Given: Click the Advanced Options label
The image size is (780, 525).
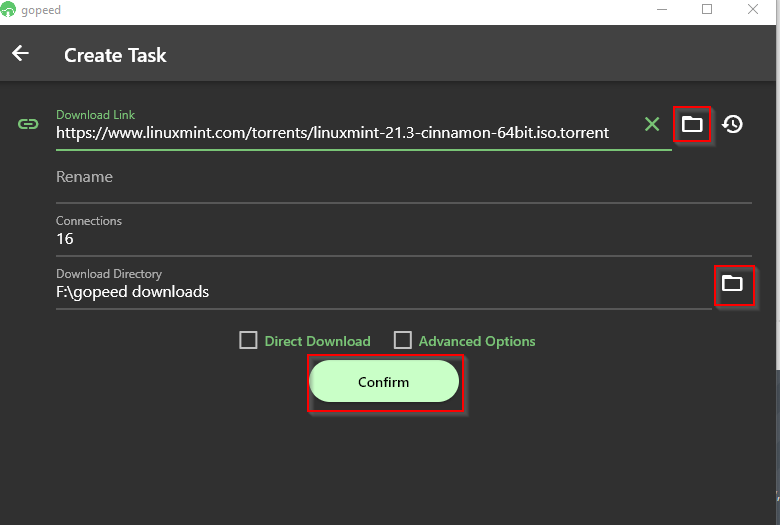Looking at the screenshot, I should pyautogui.click(x=477, y=341).
